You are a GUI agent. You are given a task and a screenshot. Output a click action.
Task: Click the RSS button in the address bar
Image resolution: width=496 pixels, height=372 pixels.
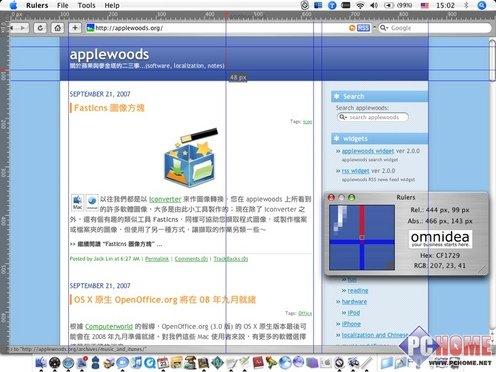pyautogui.click(x=363, y=28)
